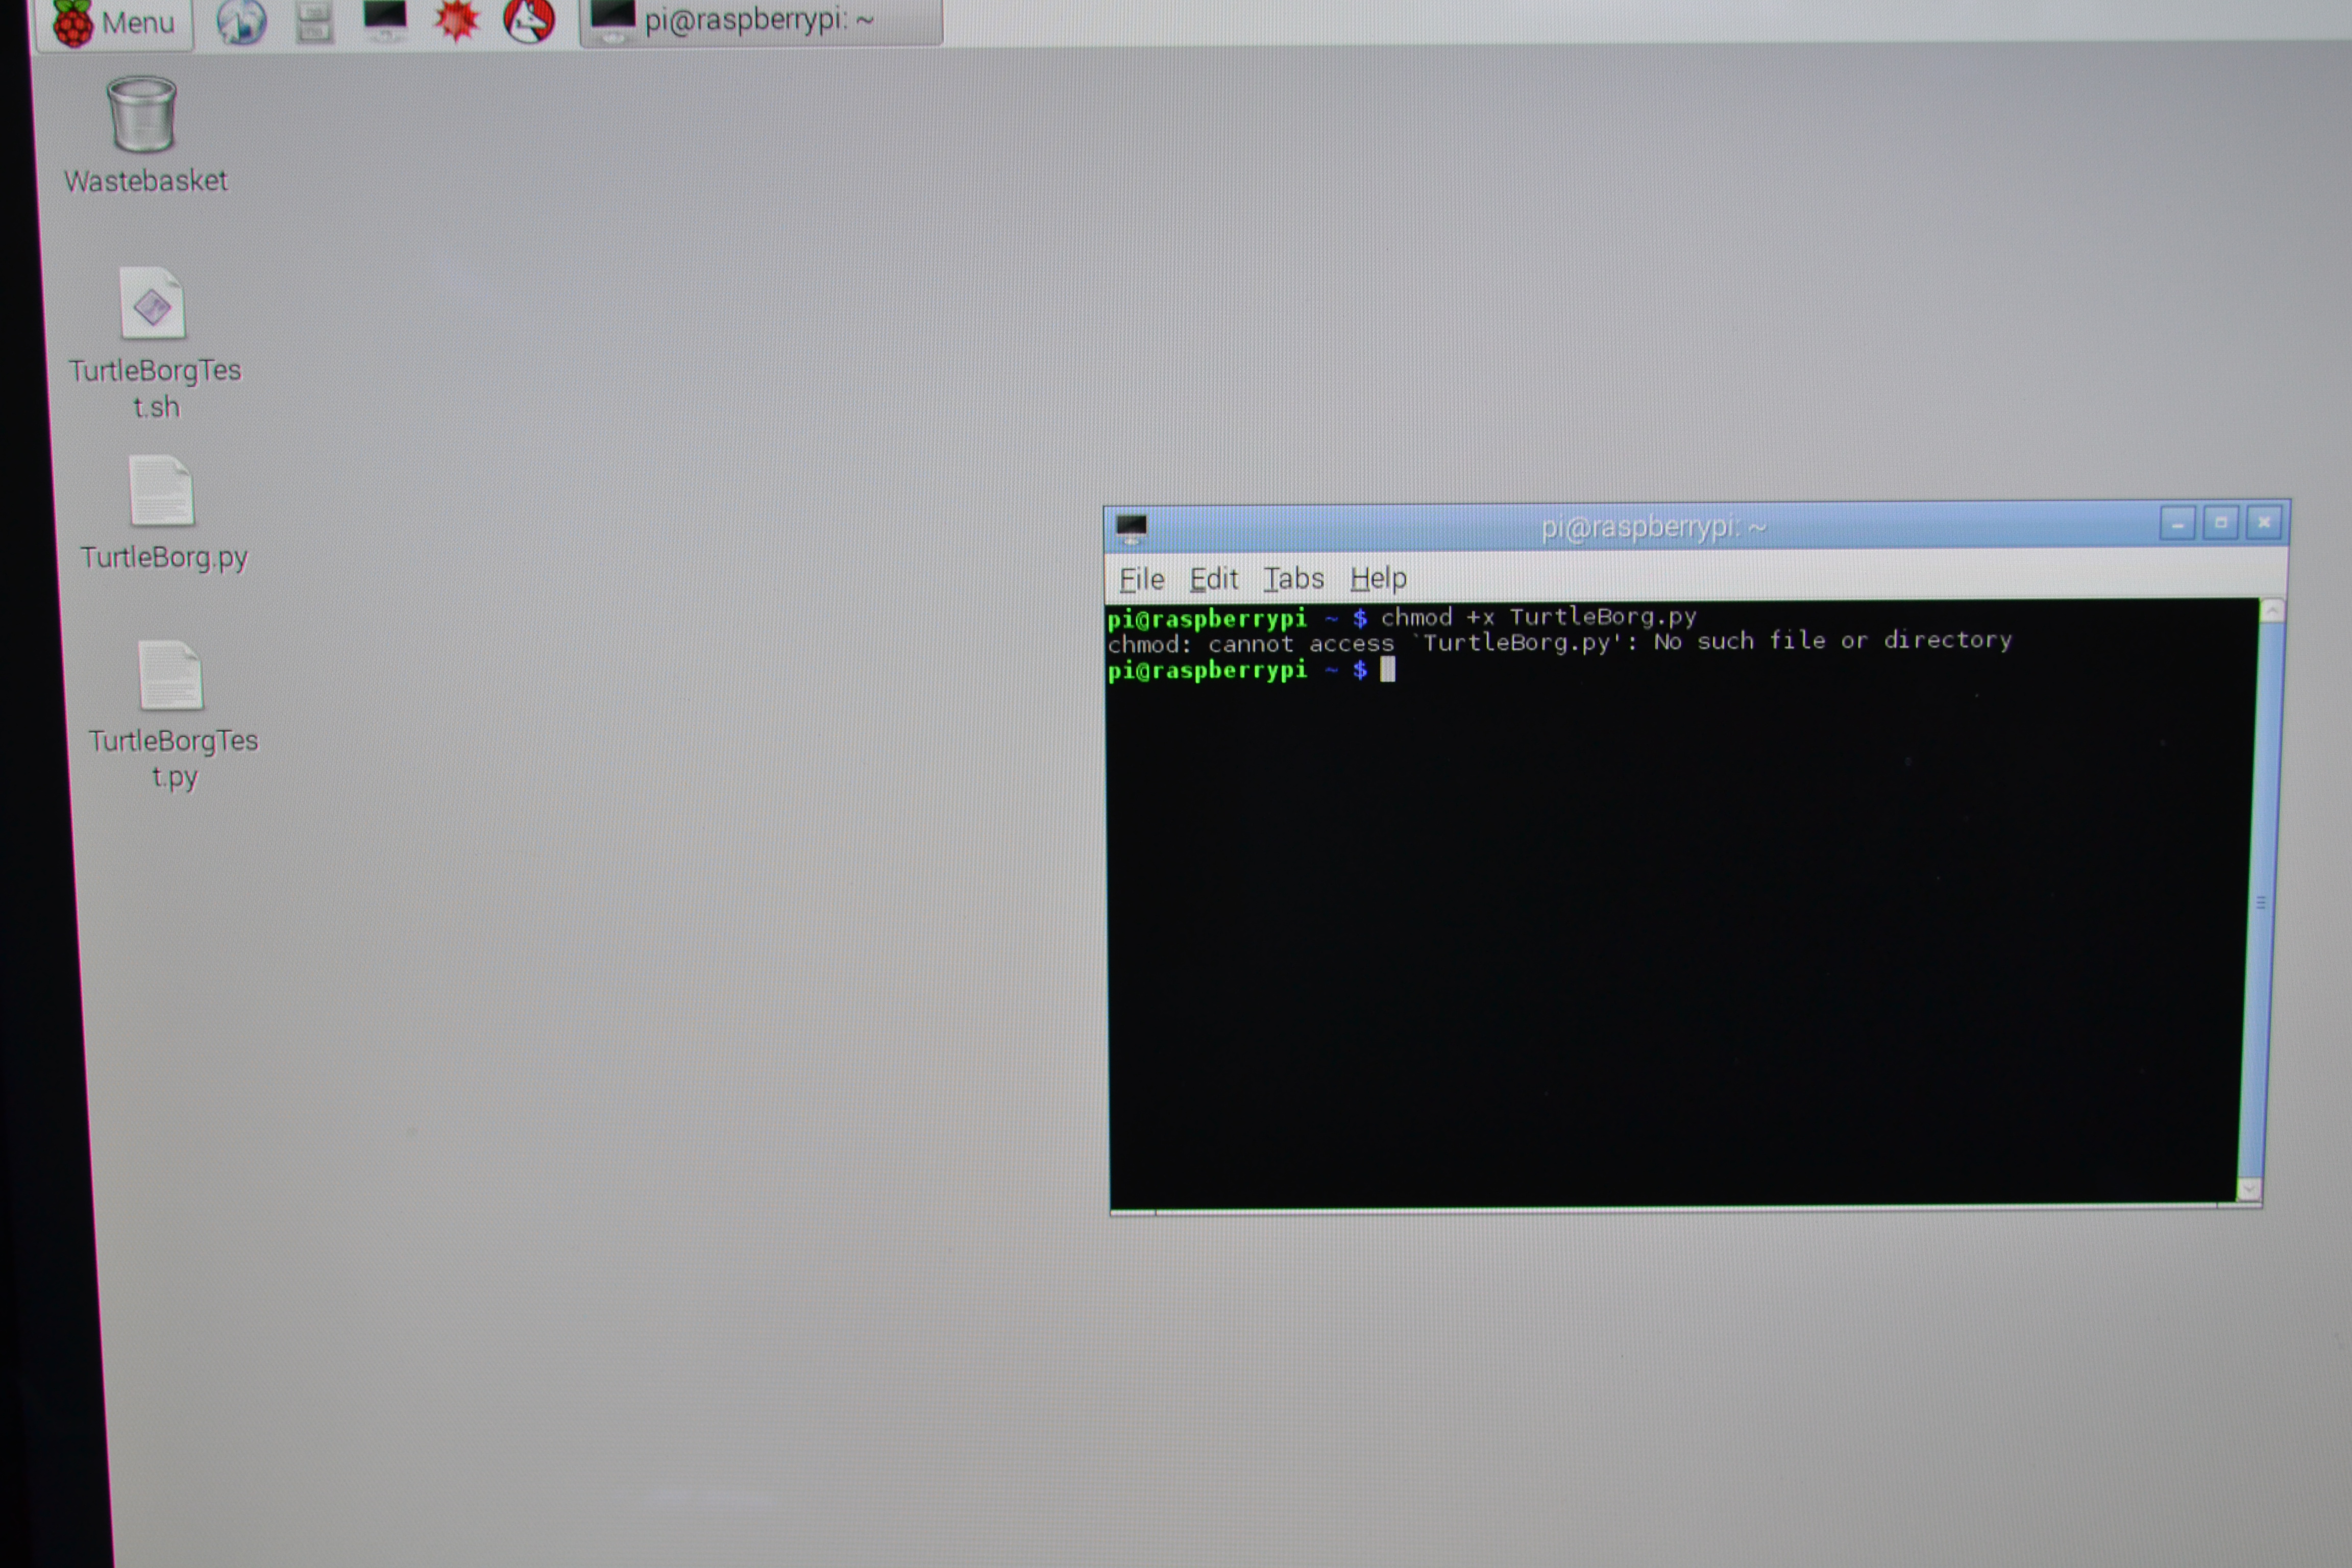
Task: Launch the web browser globe icon
Action: 241,21
